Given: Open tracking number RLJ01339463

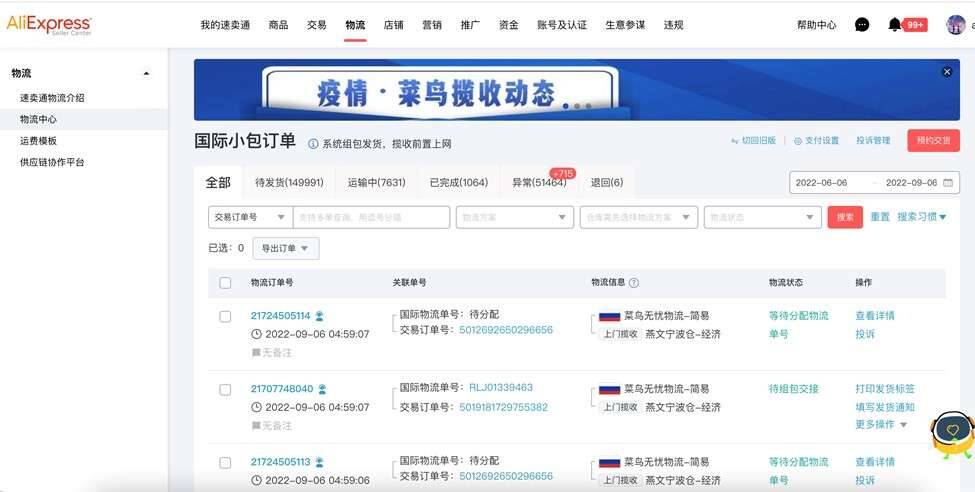Looking at the screenshot, I should click(501, 387).
